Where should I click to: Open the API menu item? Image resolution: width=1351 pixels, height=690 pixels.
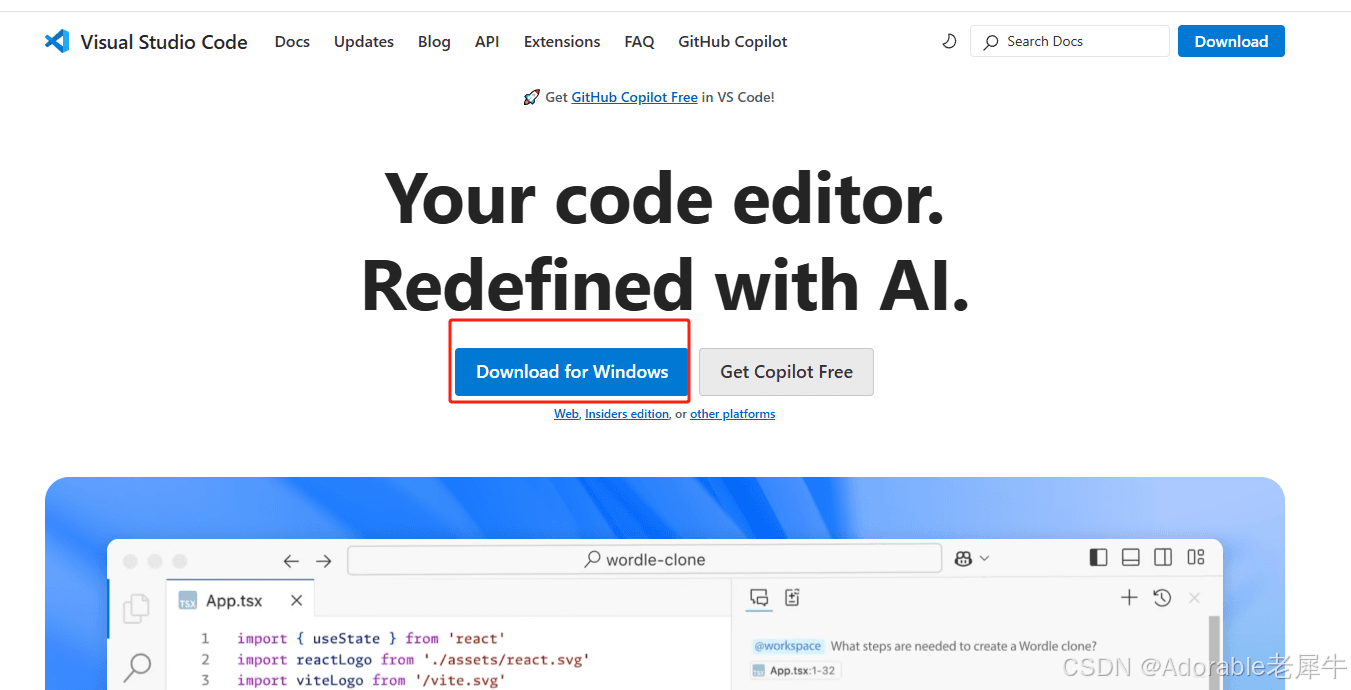coord(487,42)
